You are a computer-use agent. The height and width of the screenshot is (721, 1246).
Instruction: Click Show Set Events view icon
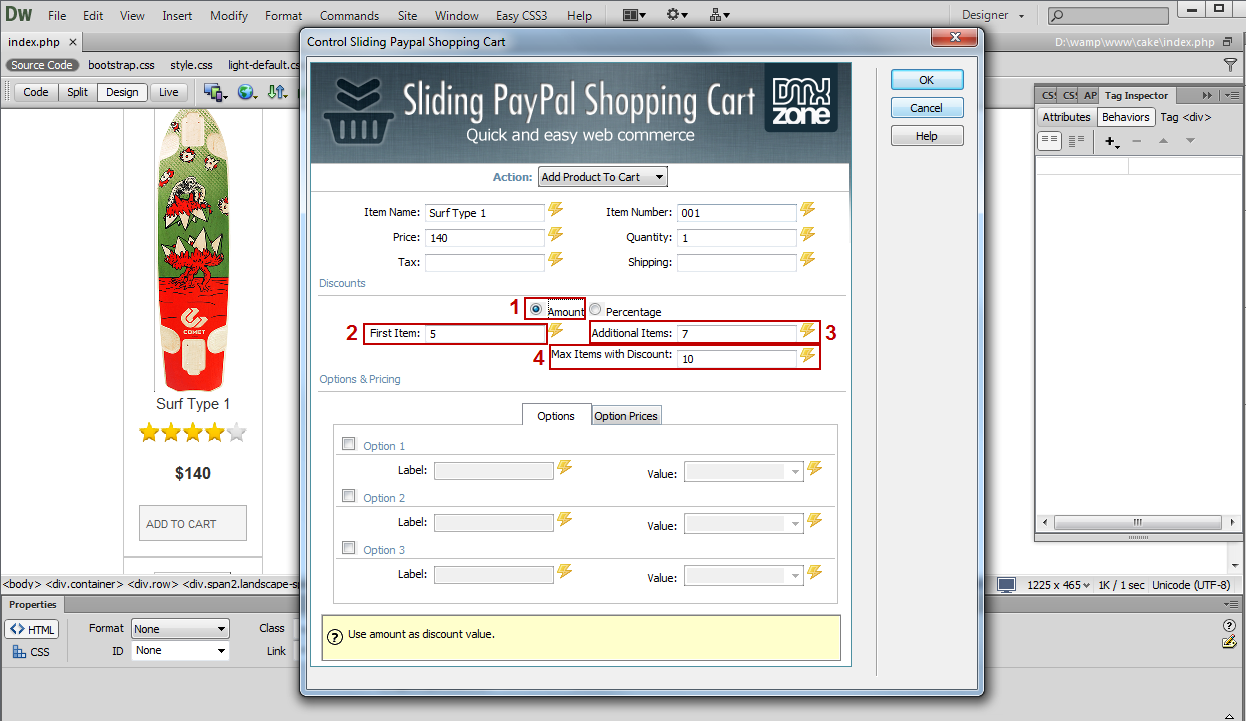click(1050, 141)
